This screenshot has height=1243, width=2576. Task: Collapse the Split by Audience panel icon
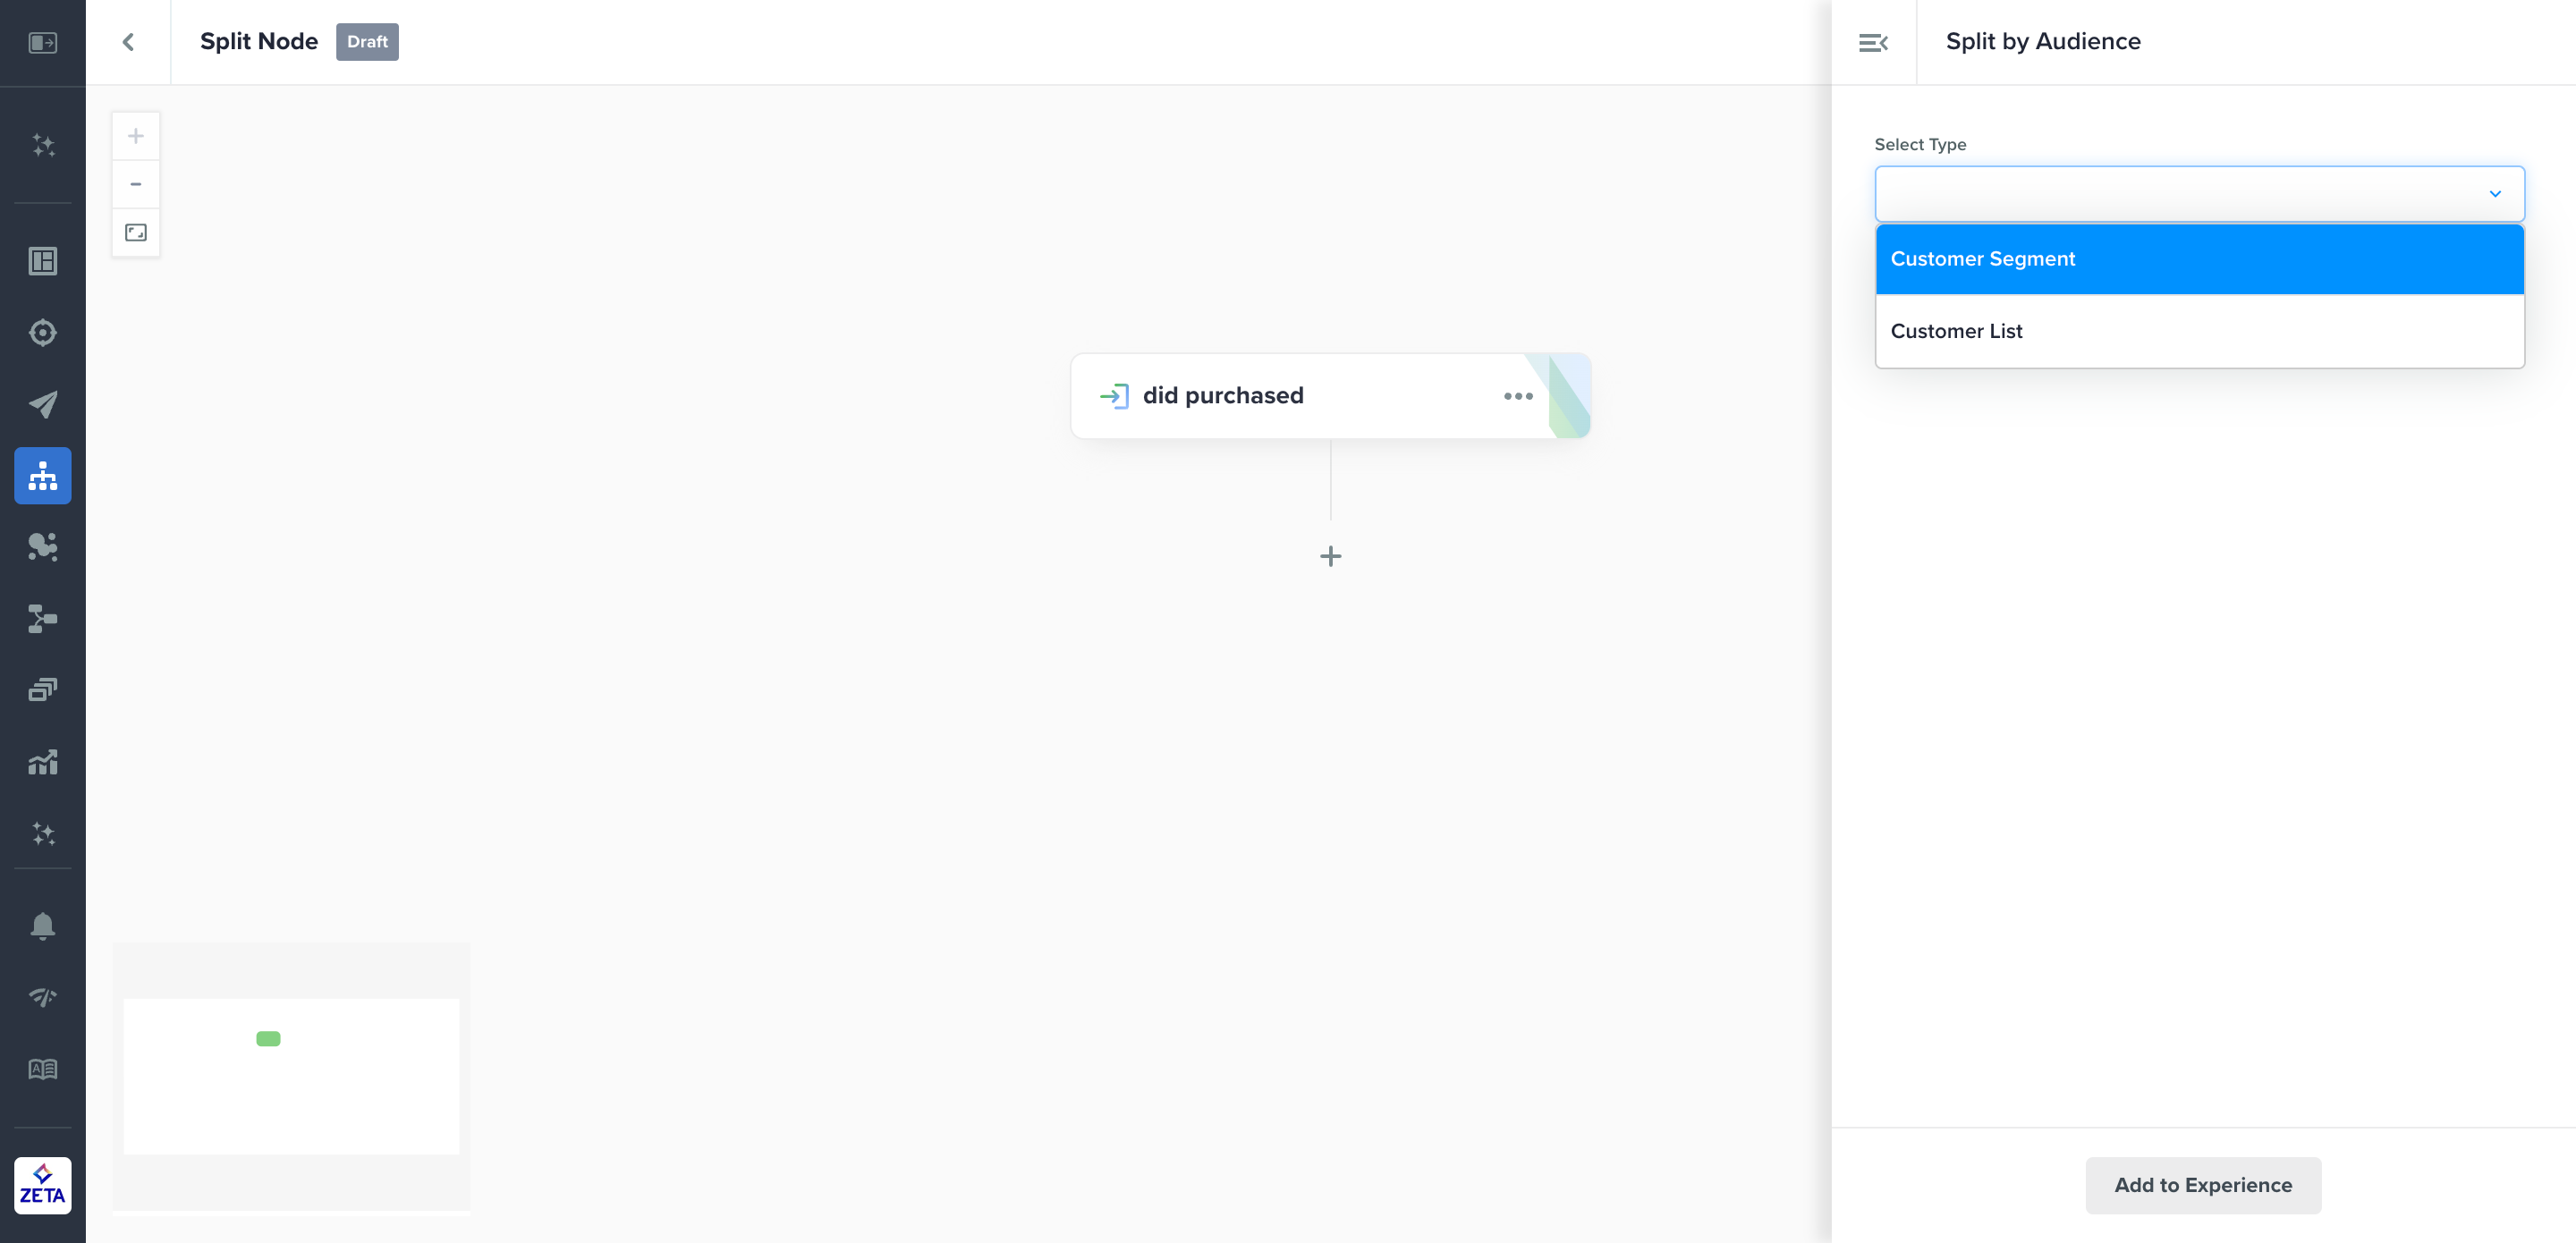click(x=1873, y=42)
